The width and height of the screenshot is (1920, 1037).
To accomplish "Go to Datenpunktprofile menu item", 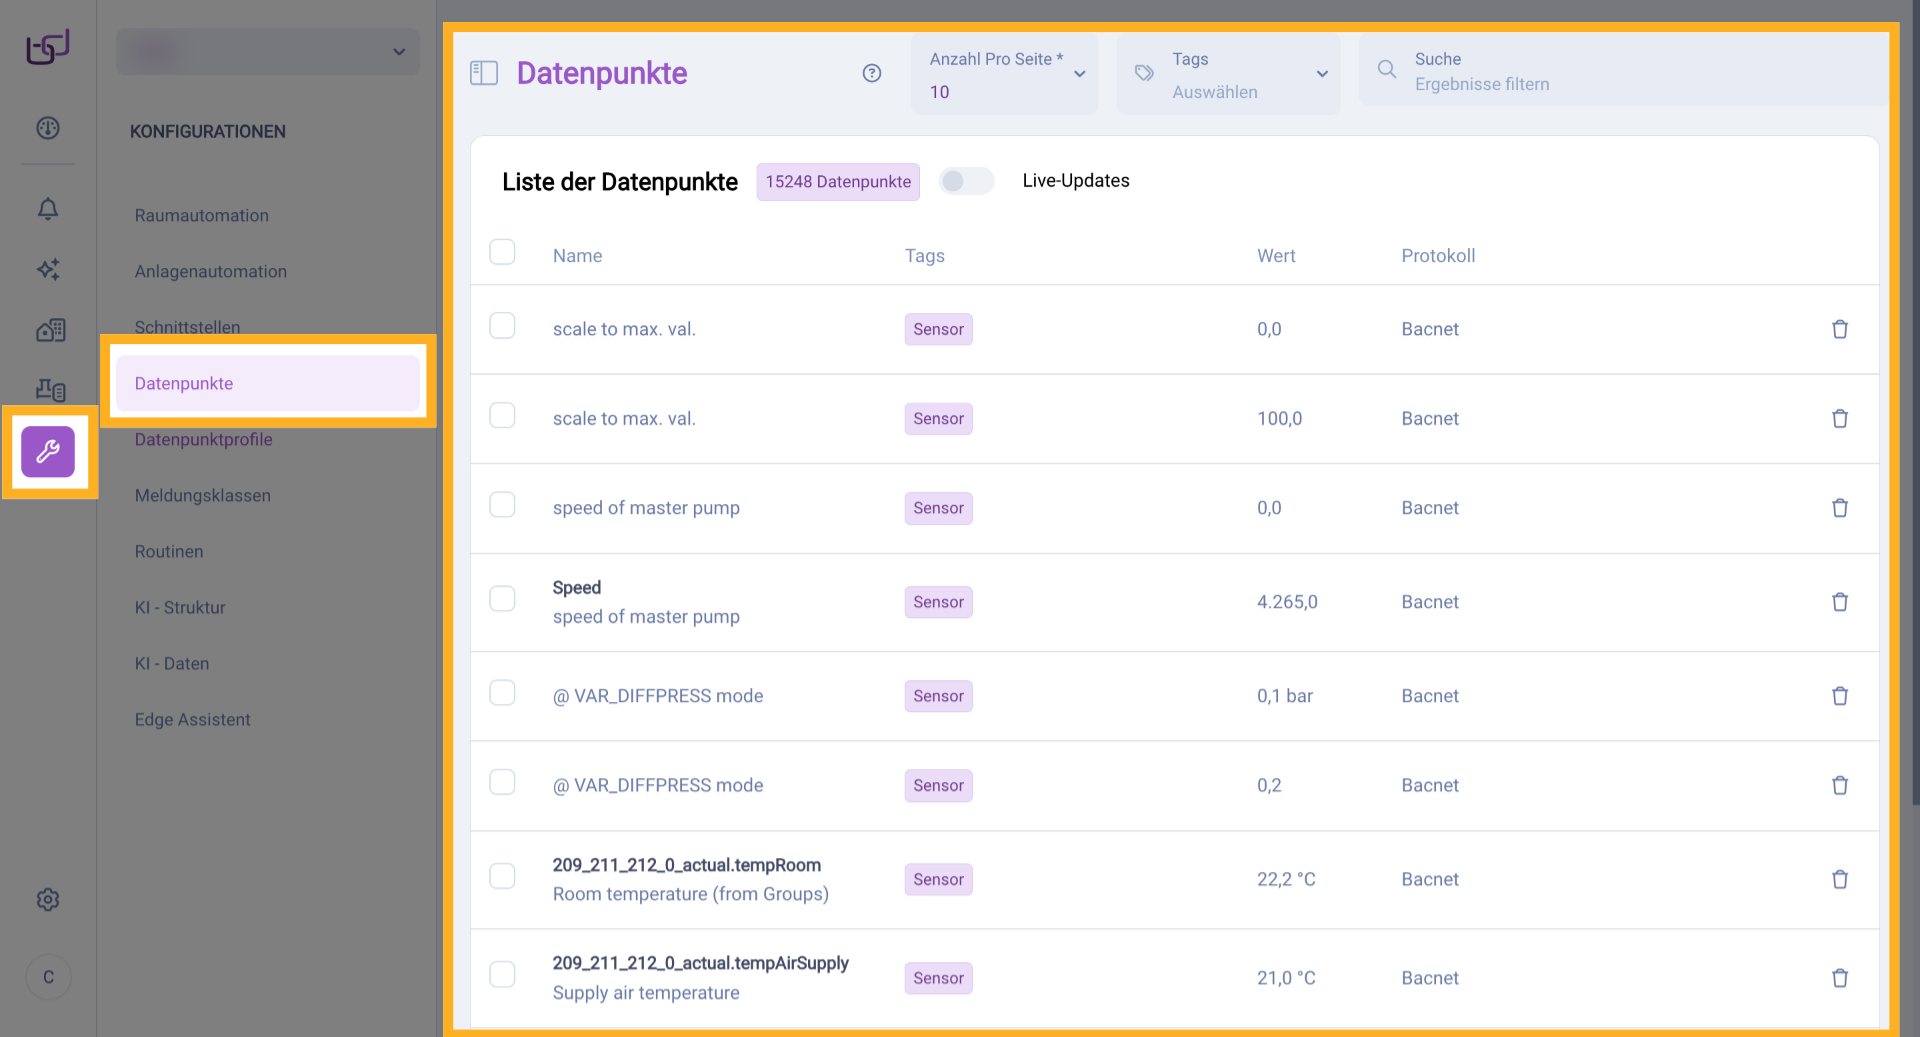I will pyautogui.click(x=204, y=440).
